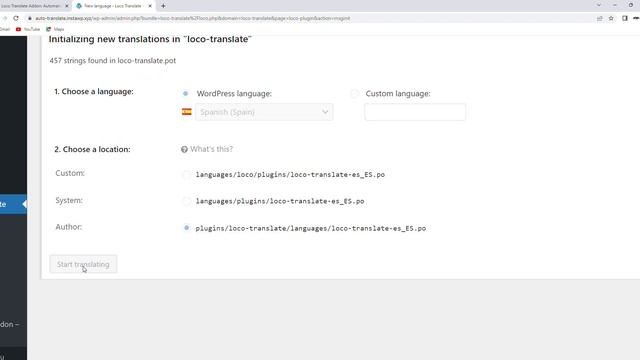Open a new browser tab with plus
The height and width of the screenshot is (360, 640).
tap(163, 6)
